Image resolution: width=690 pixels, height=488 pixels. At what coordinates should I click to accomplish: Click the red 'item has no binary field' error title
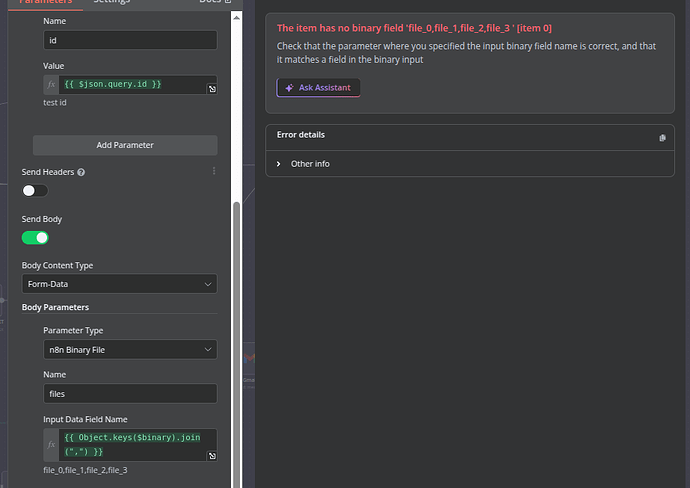point(414,28)
